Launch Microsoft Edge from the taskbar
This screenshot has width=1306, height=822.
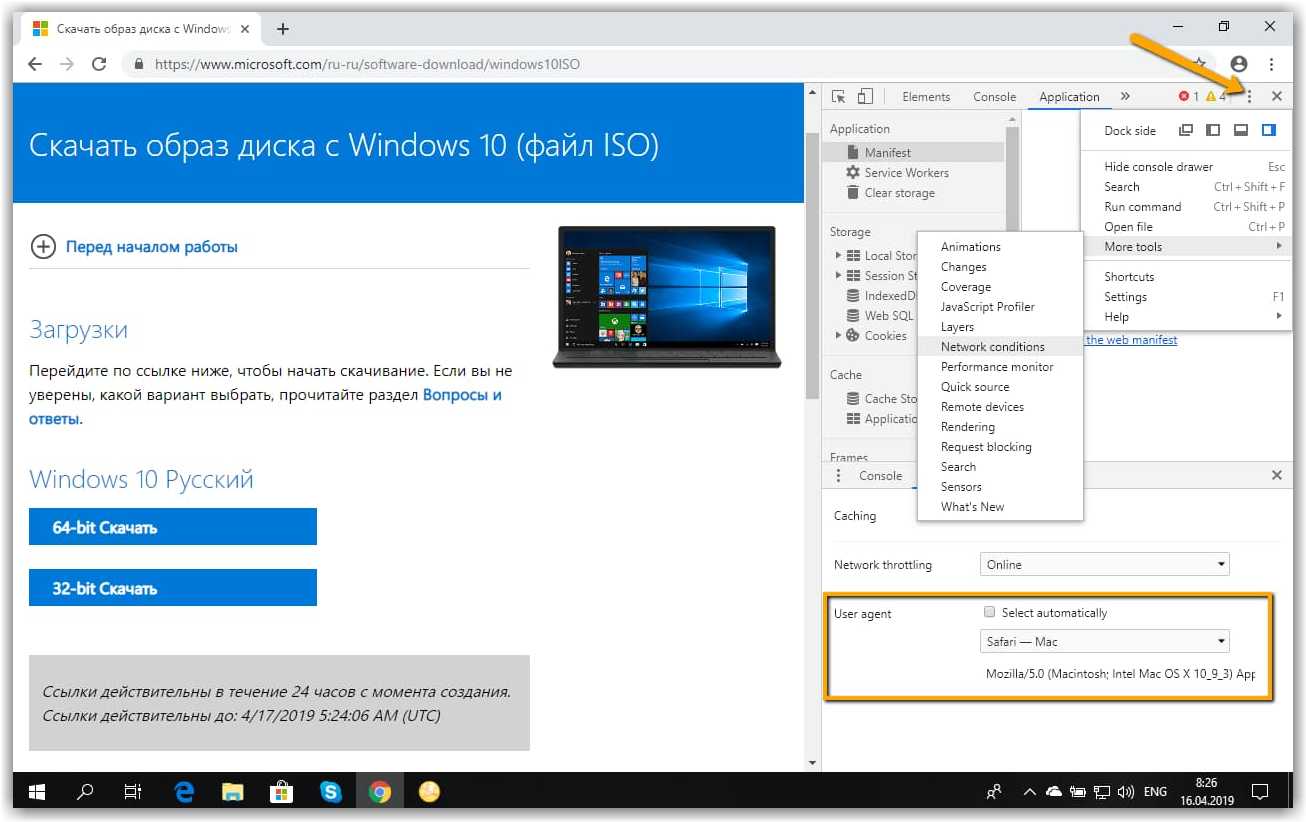[x=184, y=792]
